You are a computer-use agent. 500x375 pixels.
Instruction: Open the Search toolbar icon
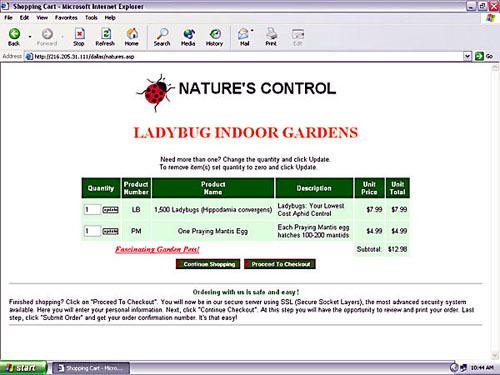[x=162, y=34]
